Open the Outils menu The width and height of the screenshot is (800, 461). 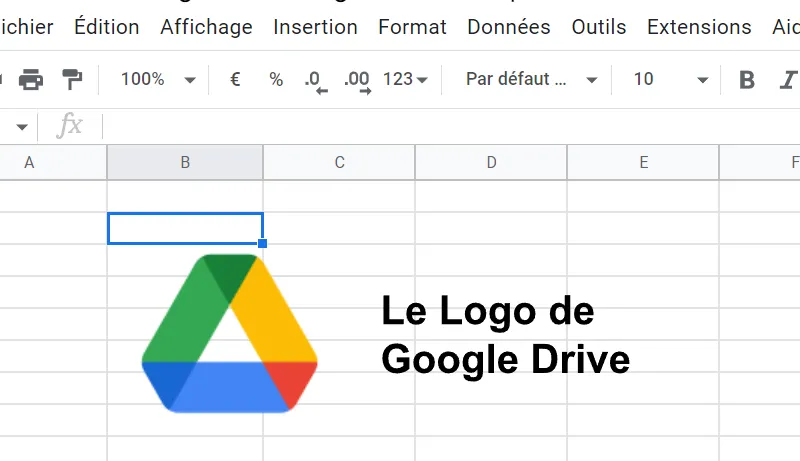pyautogui.click(x=598, y=27)
